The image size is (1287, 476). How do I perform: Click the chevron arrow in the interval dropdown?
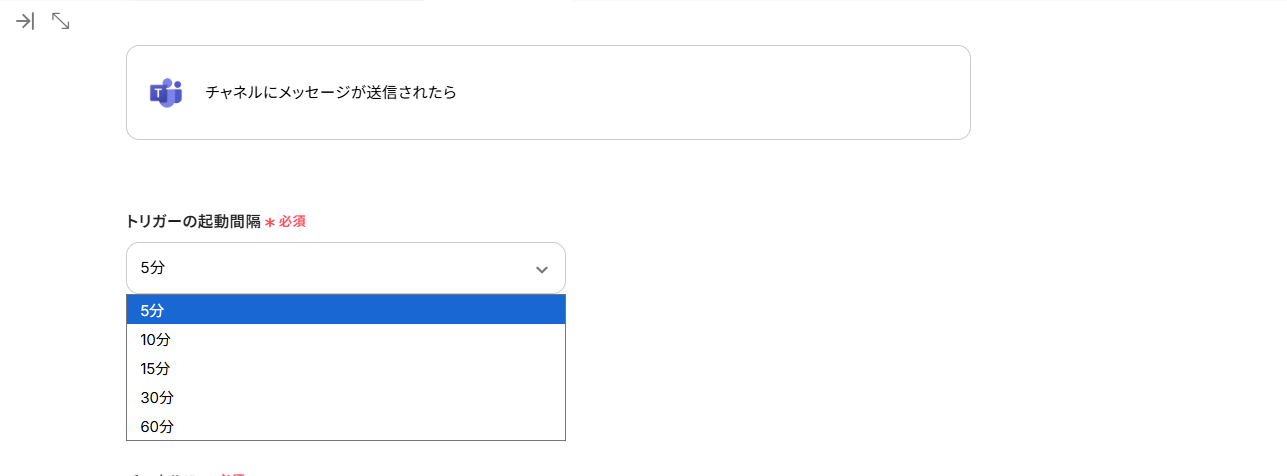[x=542, y=269]
